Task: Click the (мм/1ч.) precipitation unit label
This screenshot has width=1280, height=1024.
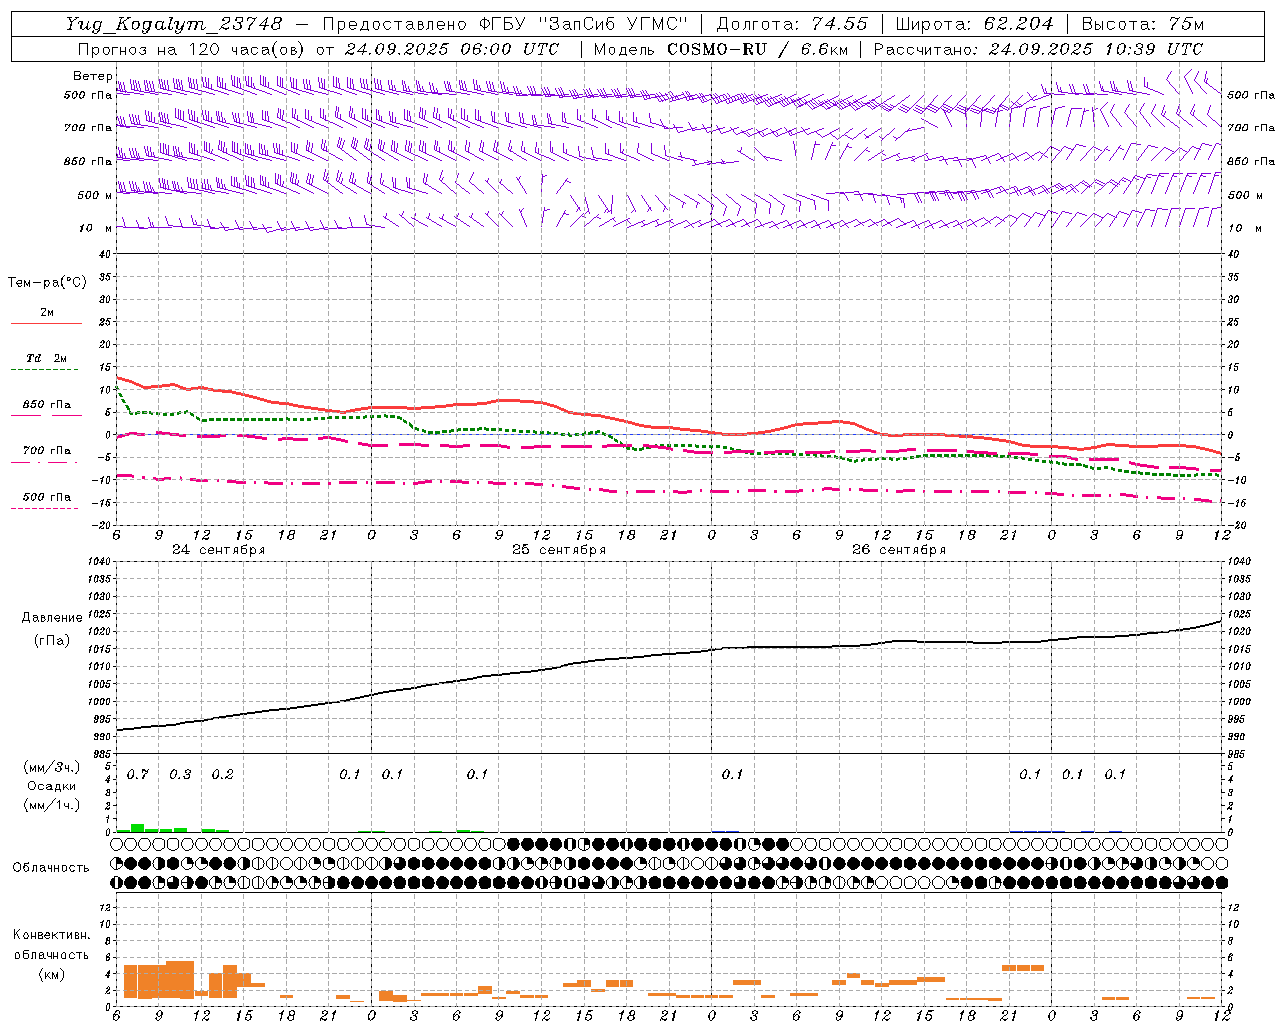Action: [52, 805]
